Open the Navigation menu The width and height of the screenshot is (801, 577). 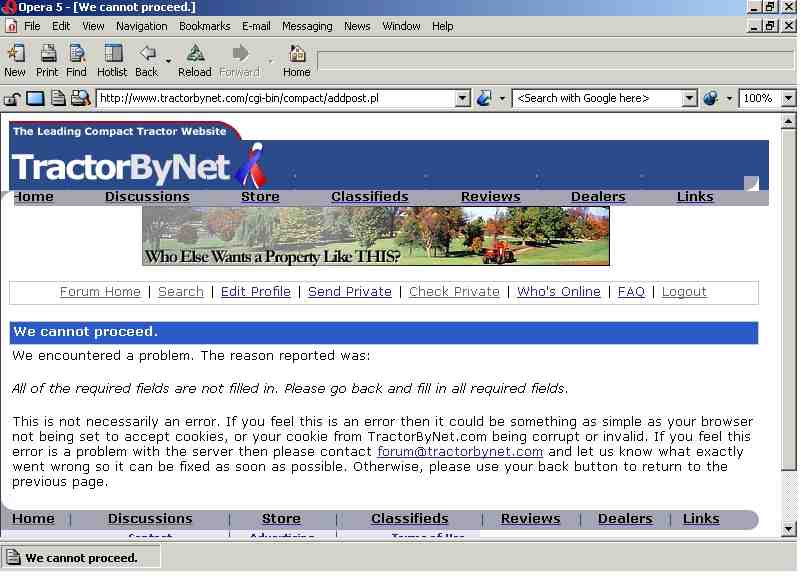click(141, 26)
